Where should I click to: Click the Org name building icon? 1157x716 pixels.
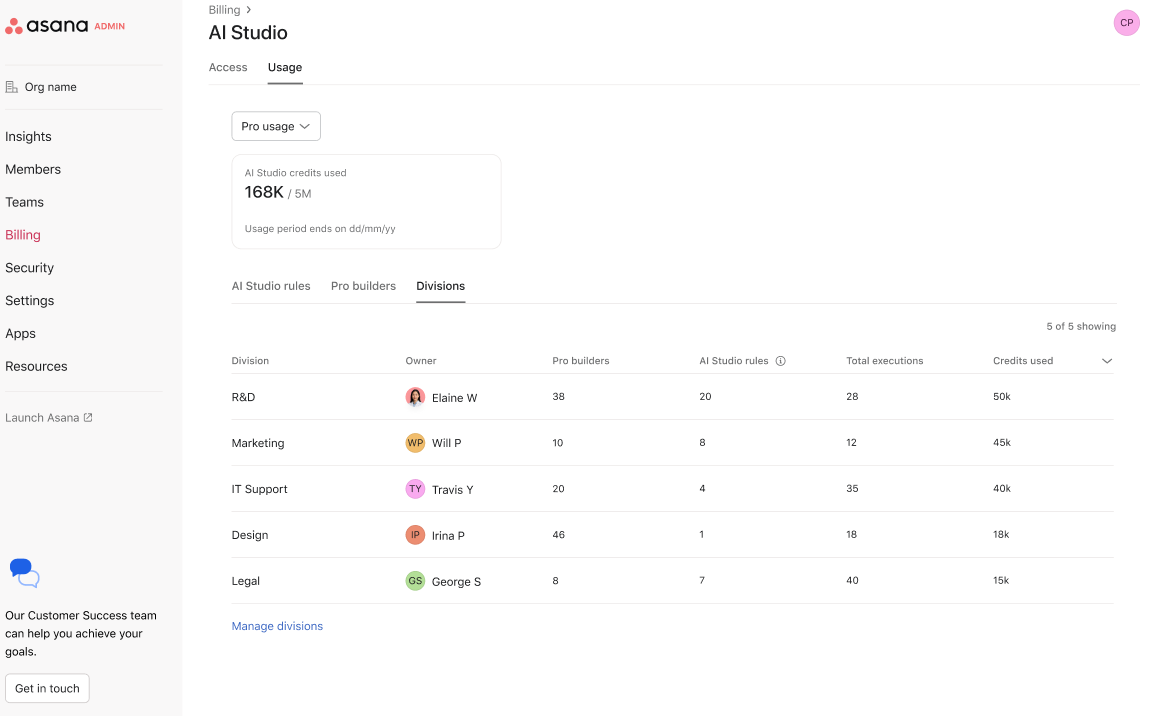pyautogui.click(x=12, y=87)
